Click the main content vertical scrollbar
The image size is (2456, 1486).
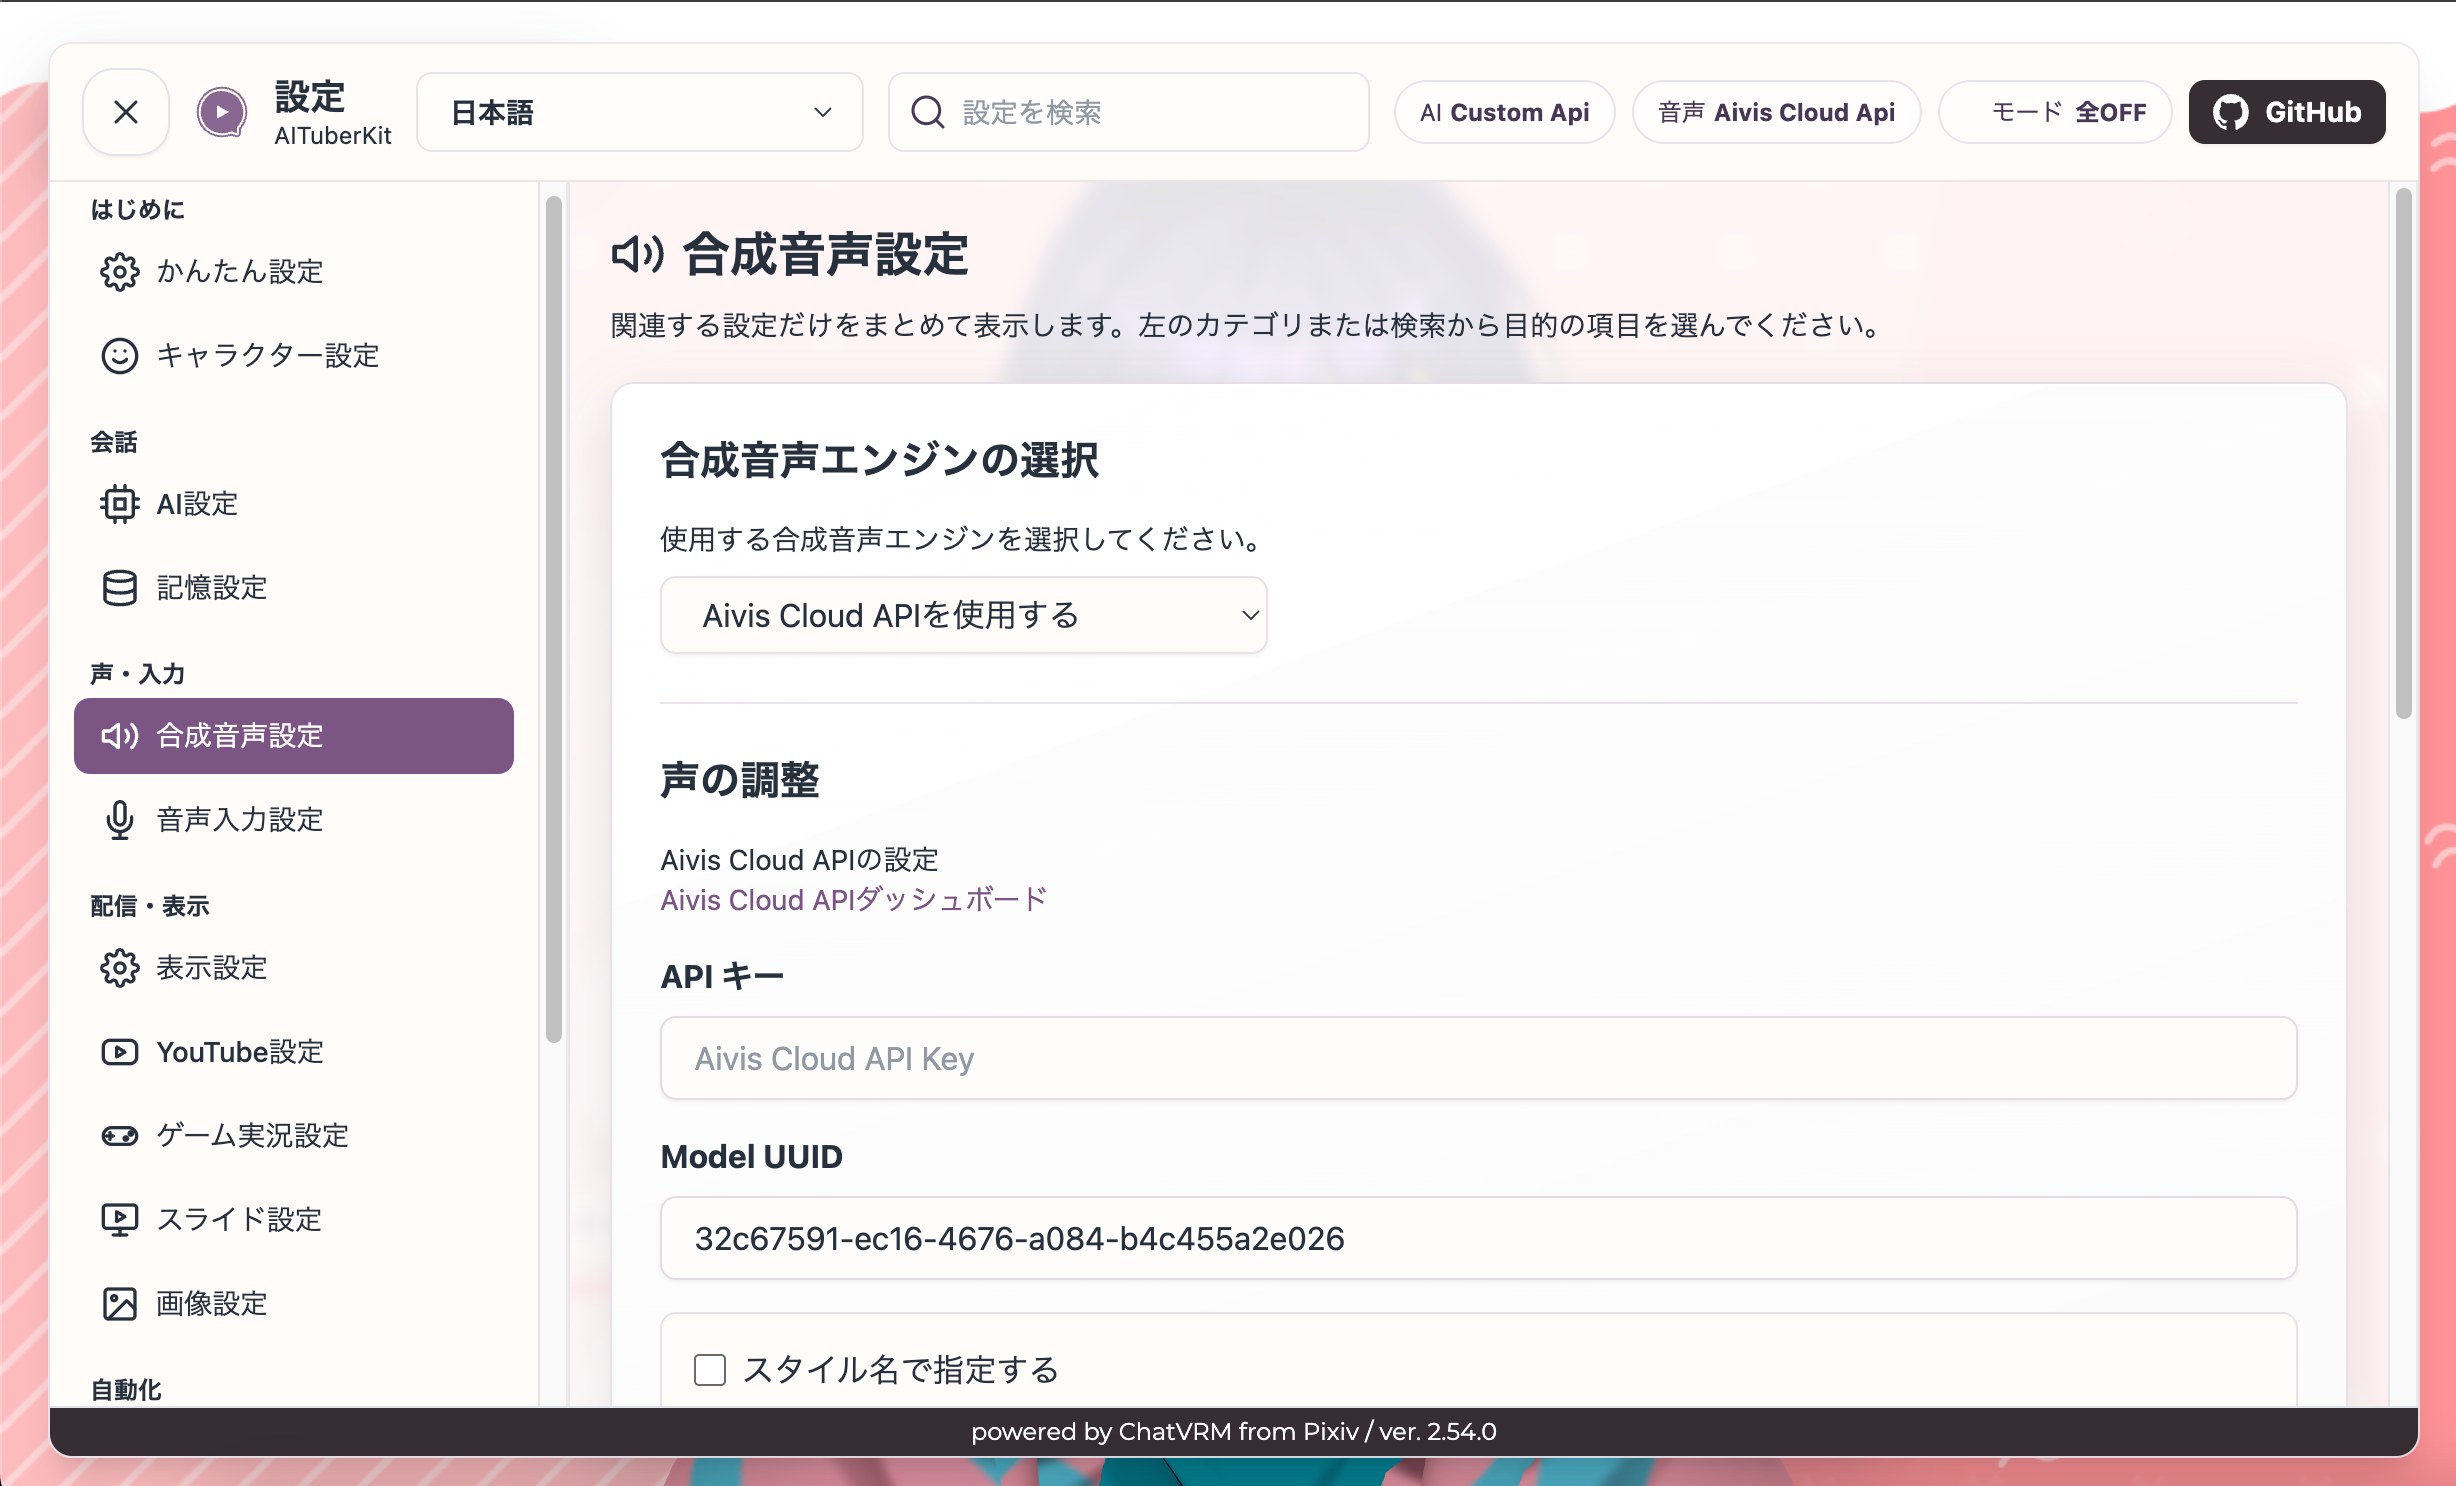point(2403,453)
